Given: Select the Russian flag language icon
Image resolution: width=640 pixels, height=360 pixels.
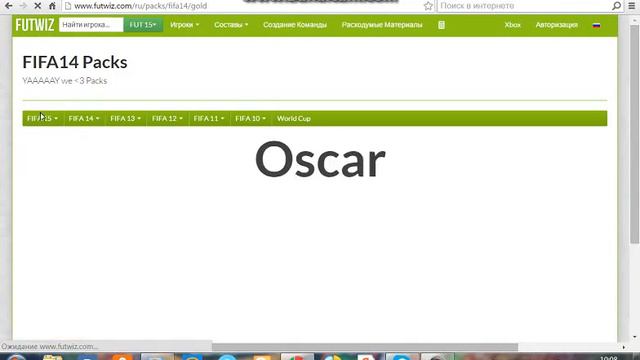Looking at the screenshot, I should click(596, 25).
